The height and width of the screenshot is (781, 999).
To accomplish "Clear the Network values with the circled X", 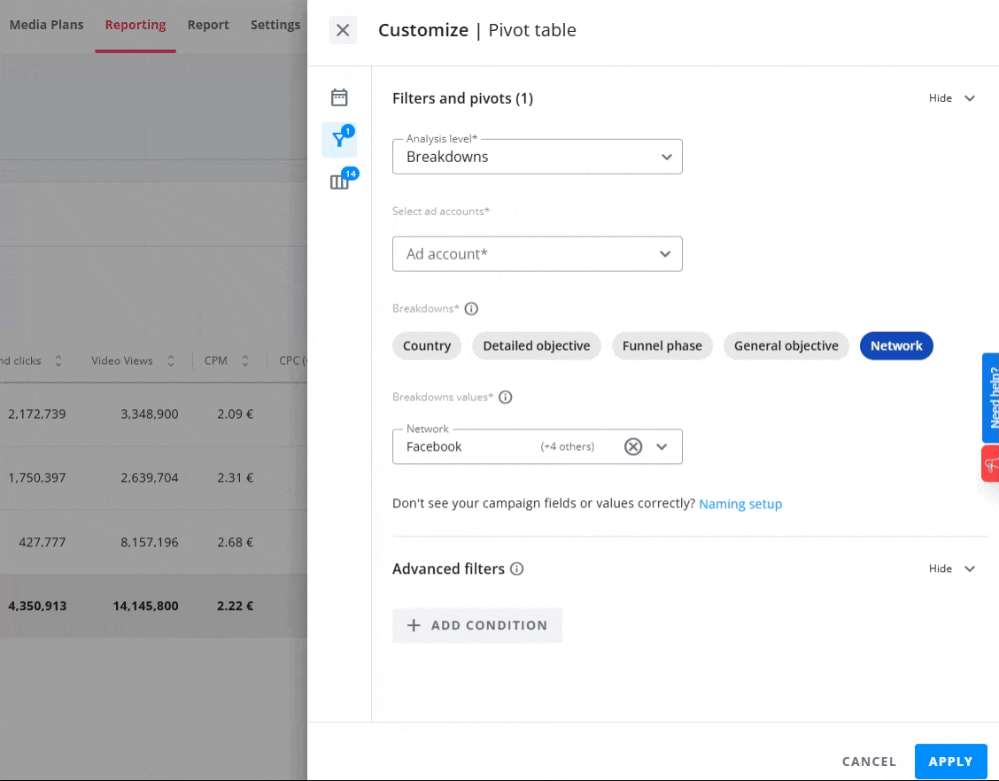I will 633,447.
